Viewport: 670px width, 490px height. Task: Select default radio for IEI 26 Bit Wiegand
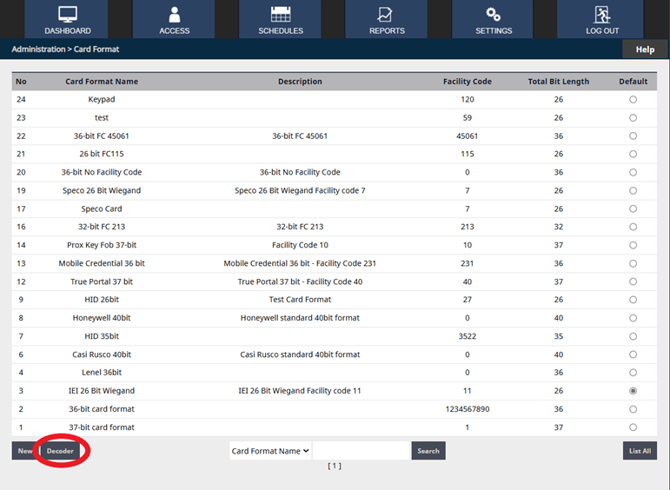633,391
